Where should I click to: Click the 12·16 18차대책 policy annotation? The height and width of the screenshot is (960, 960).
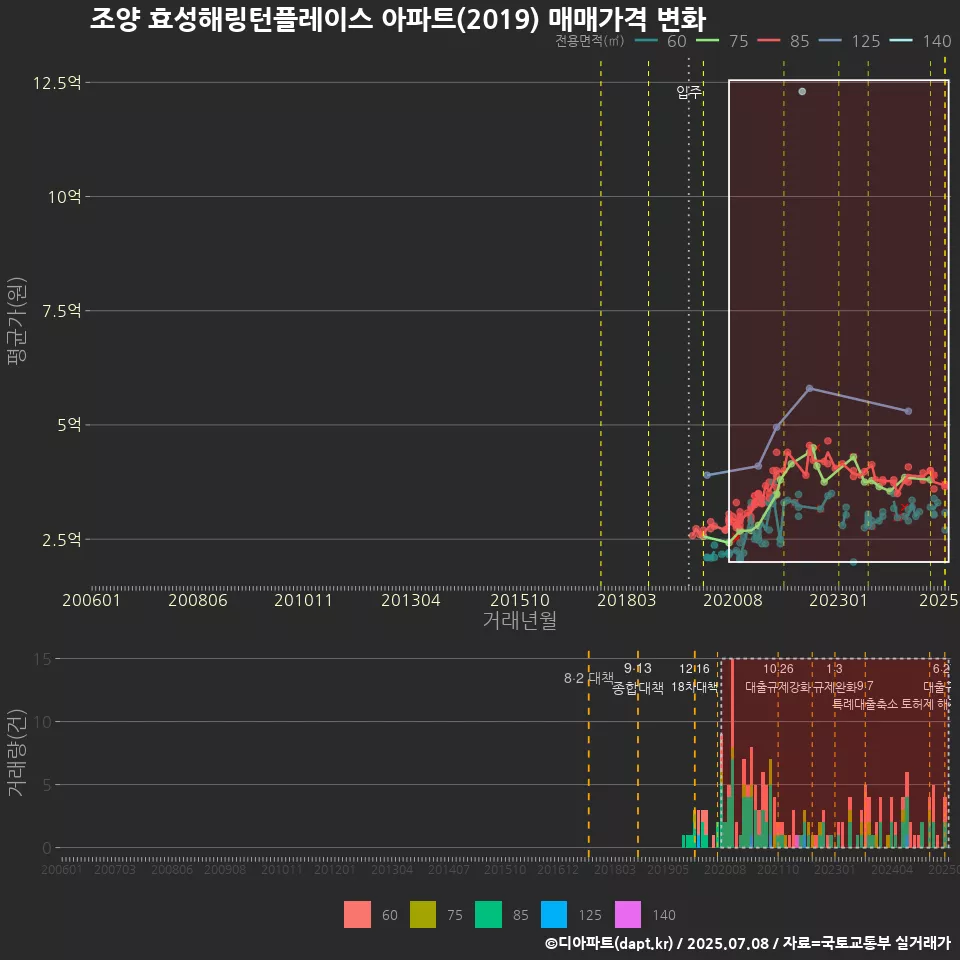point(694,678)
